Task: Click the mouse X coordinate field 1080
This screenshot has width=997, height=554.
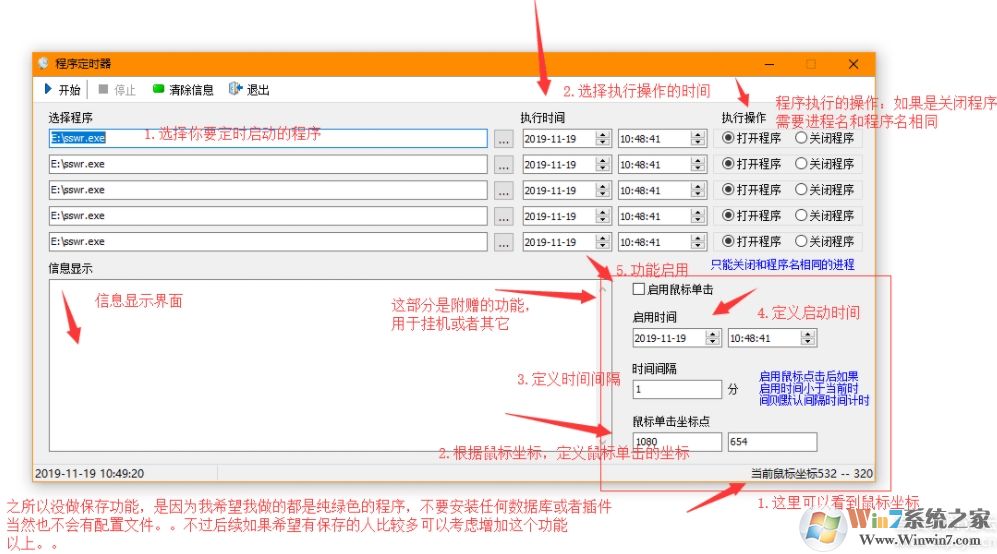Action: point(677,441)
